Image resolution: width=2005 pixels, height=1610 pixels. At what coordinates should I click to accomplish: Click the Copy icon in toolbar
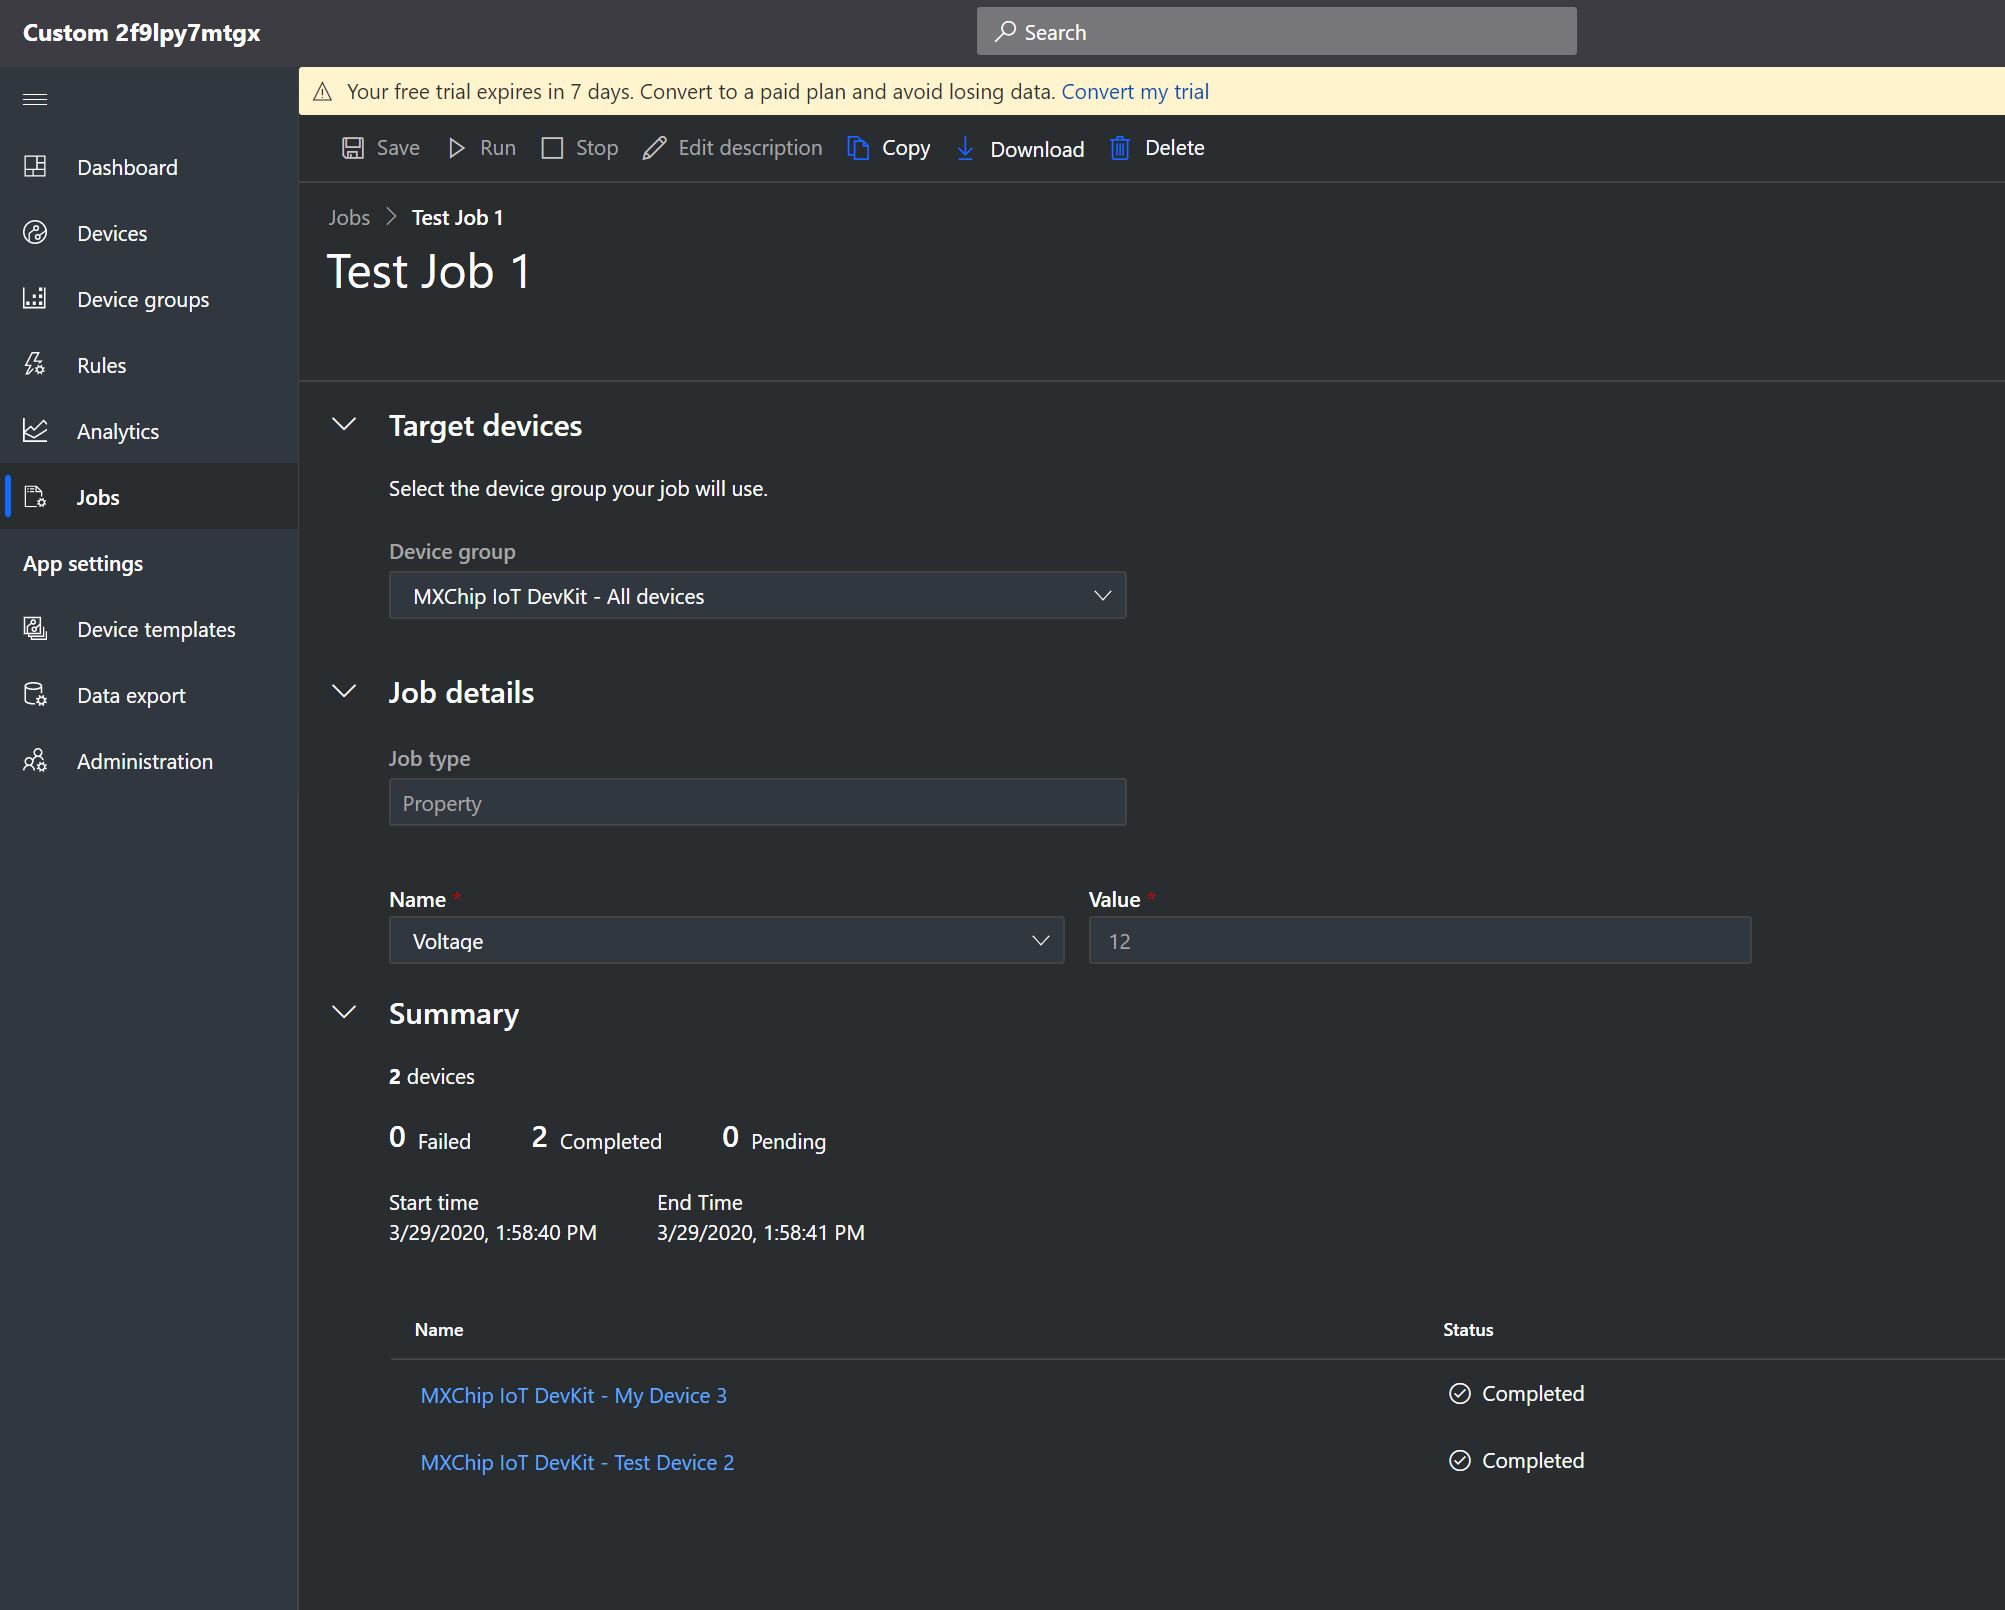pyautogui.click(x=858, y=148)
